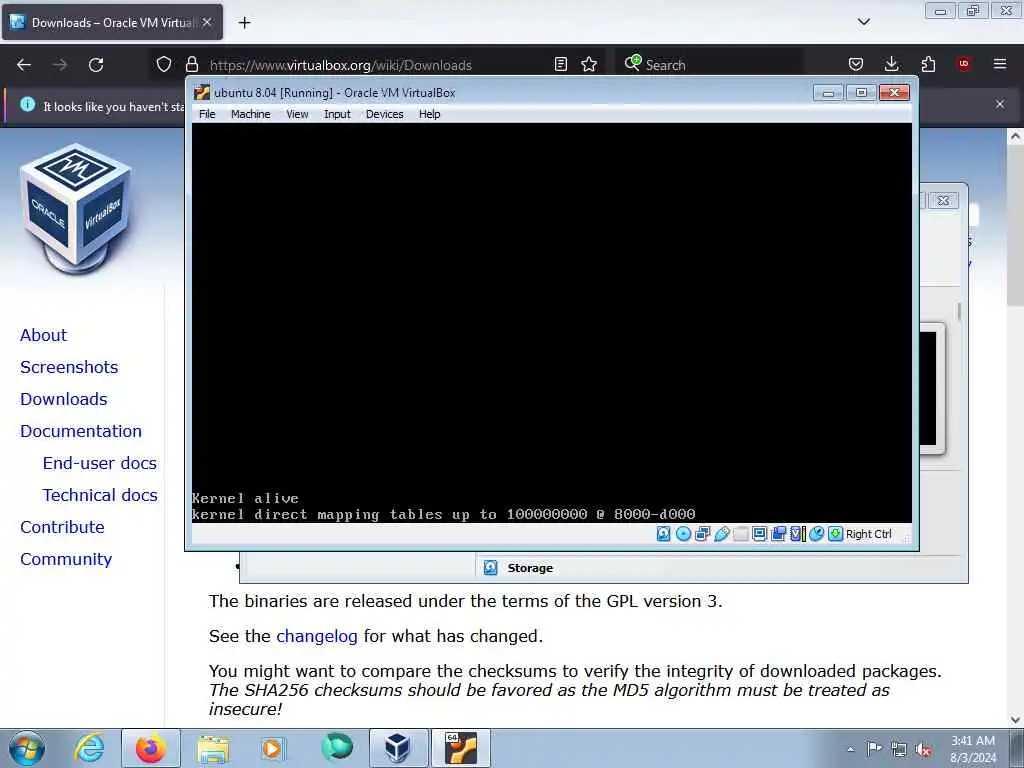The image size is (1024, 768).
Task: Open the Screenshots sidebar link
Action: (x=69, y=367)
